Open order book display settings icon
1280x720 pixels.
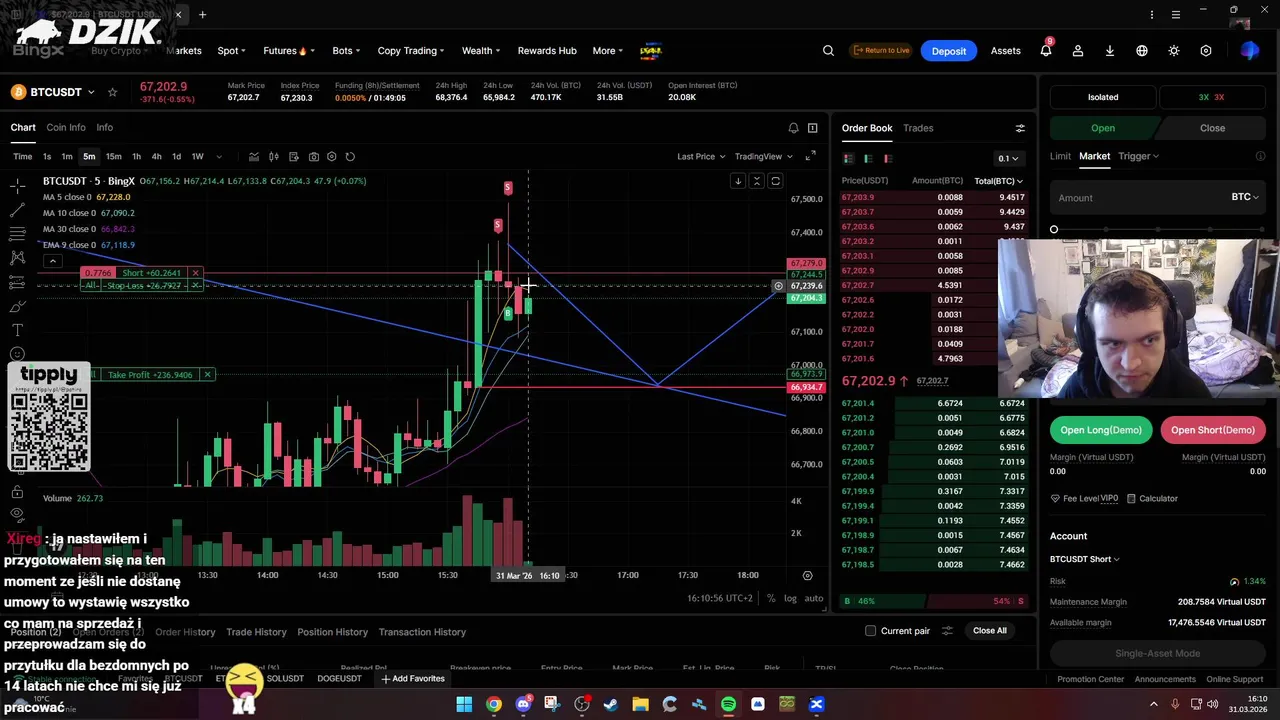point(1020,128)
